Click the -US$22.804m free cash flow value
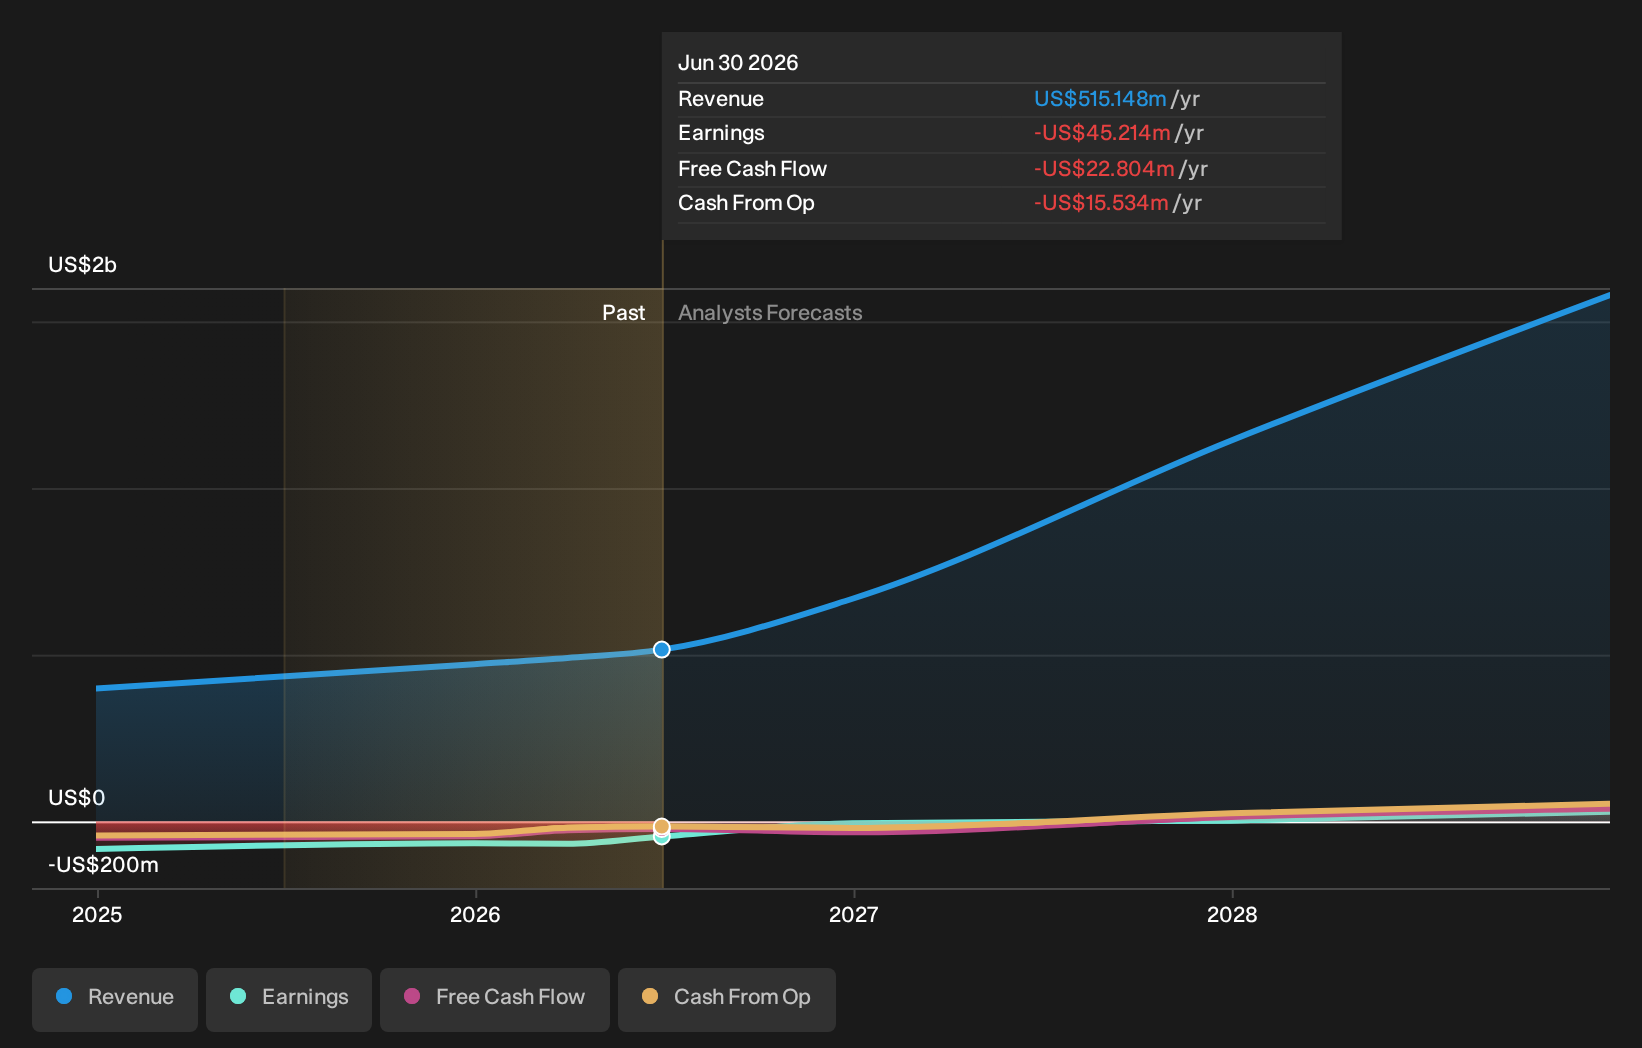This screenshot has width=1642, height=1048. [x=1104, y=169]
